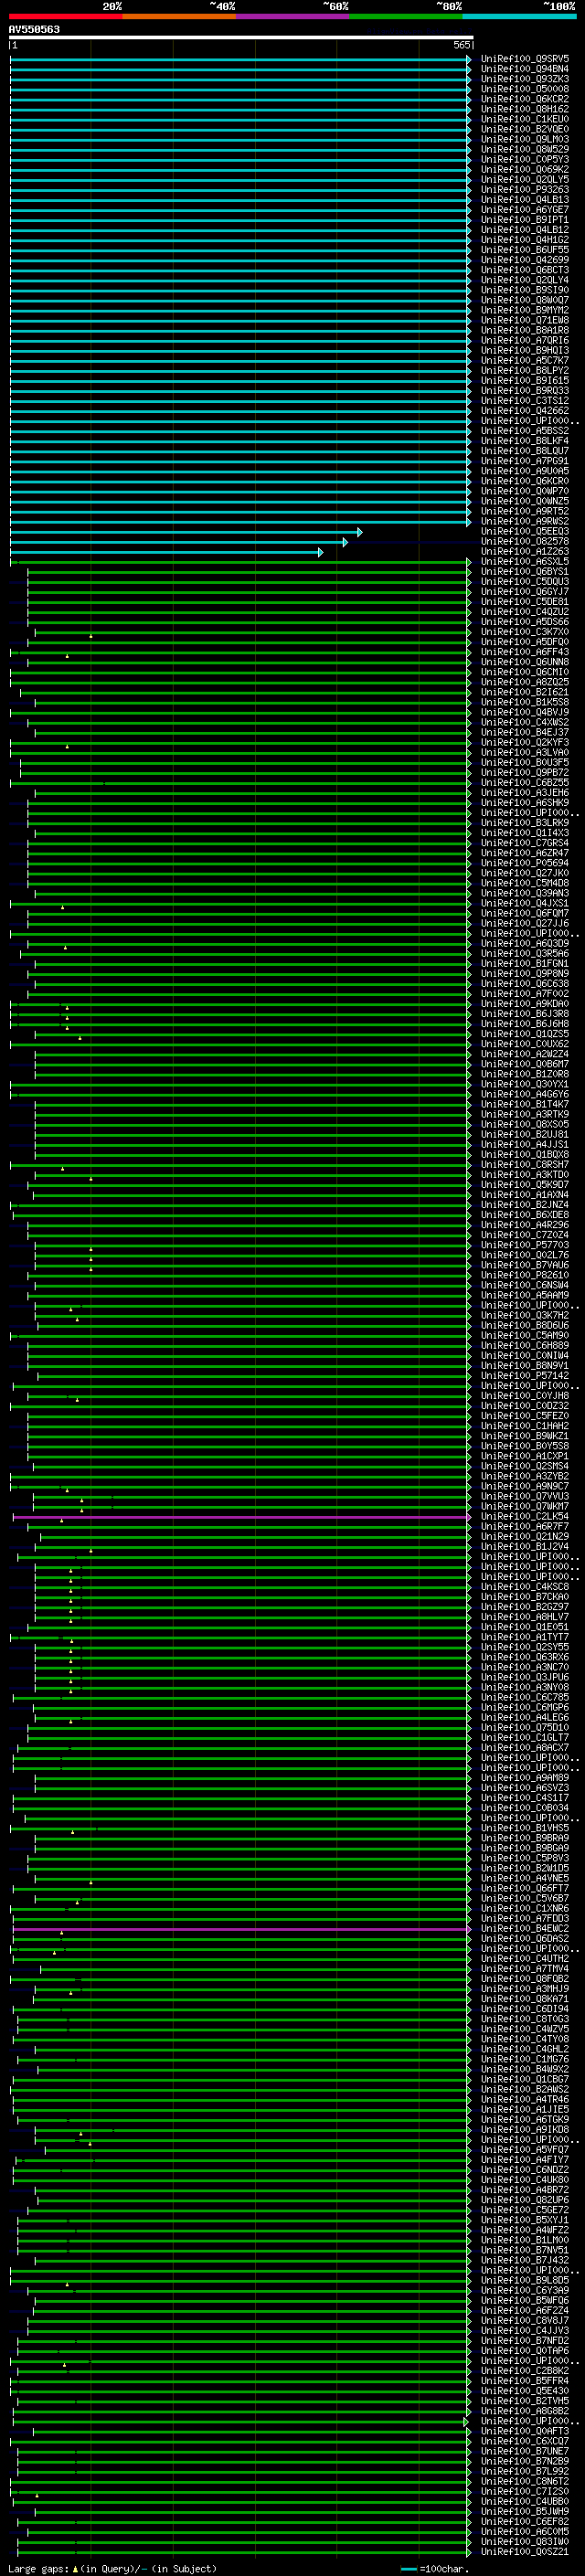The width and height of the screenshot is (585, 2576).
Task: Select hit label UniRef100_Q42699
Action: pos(525,260)
